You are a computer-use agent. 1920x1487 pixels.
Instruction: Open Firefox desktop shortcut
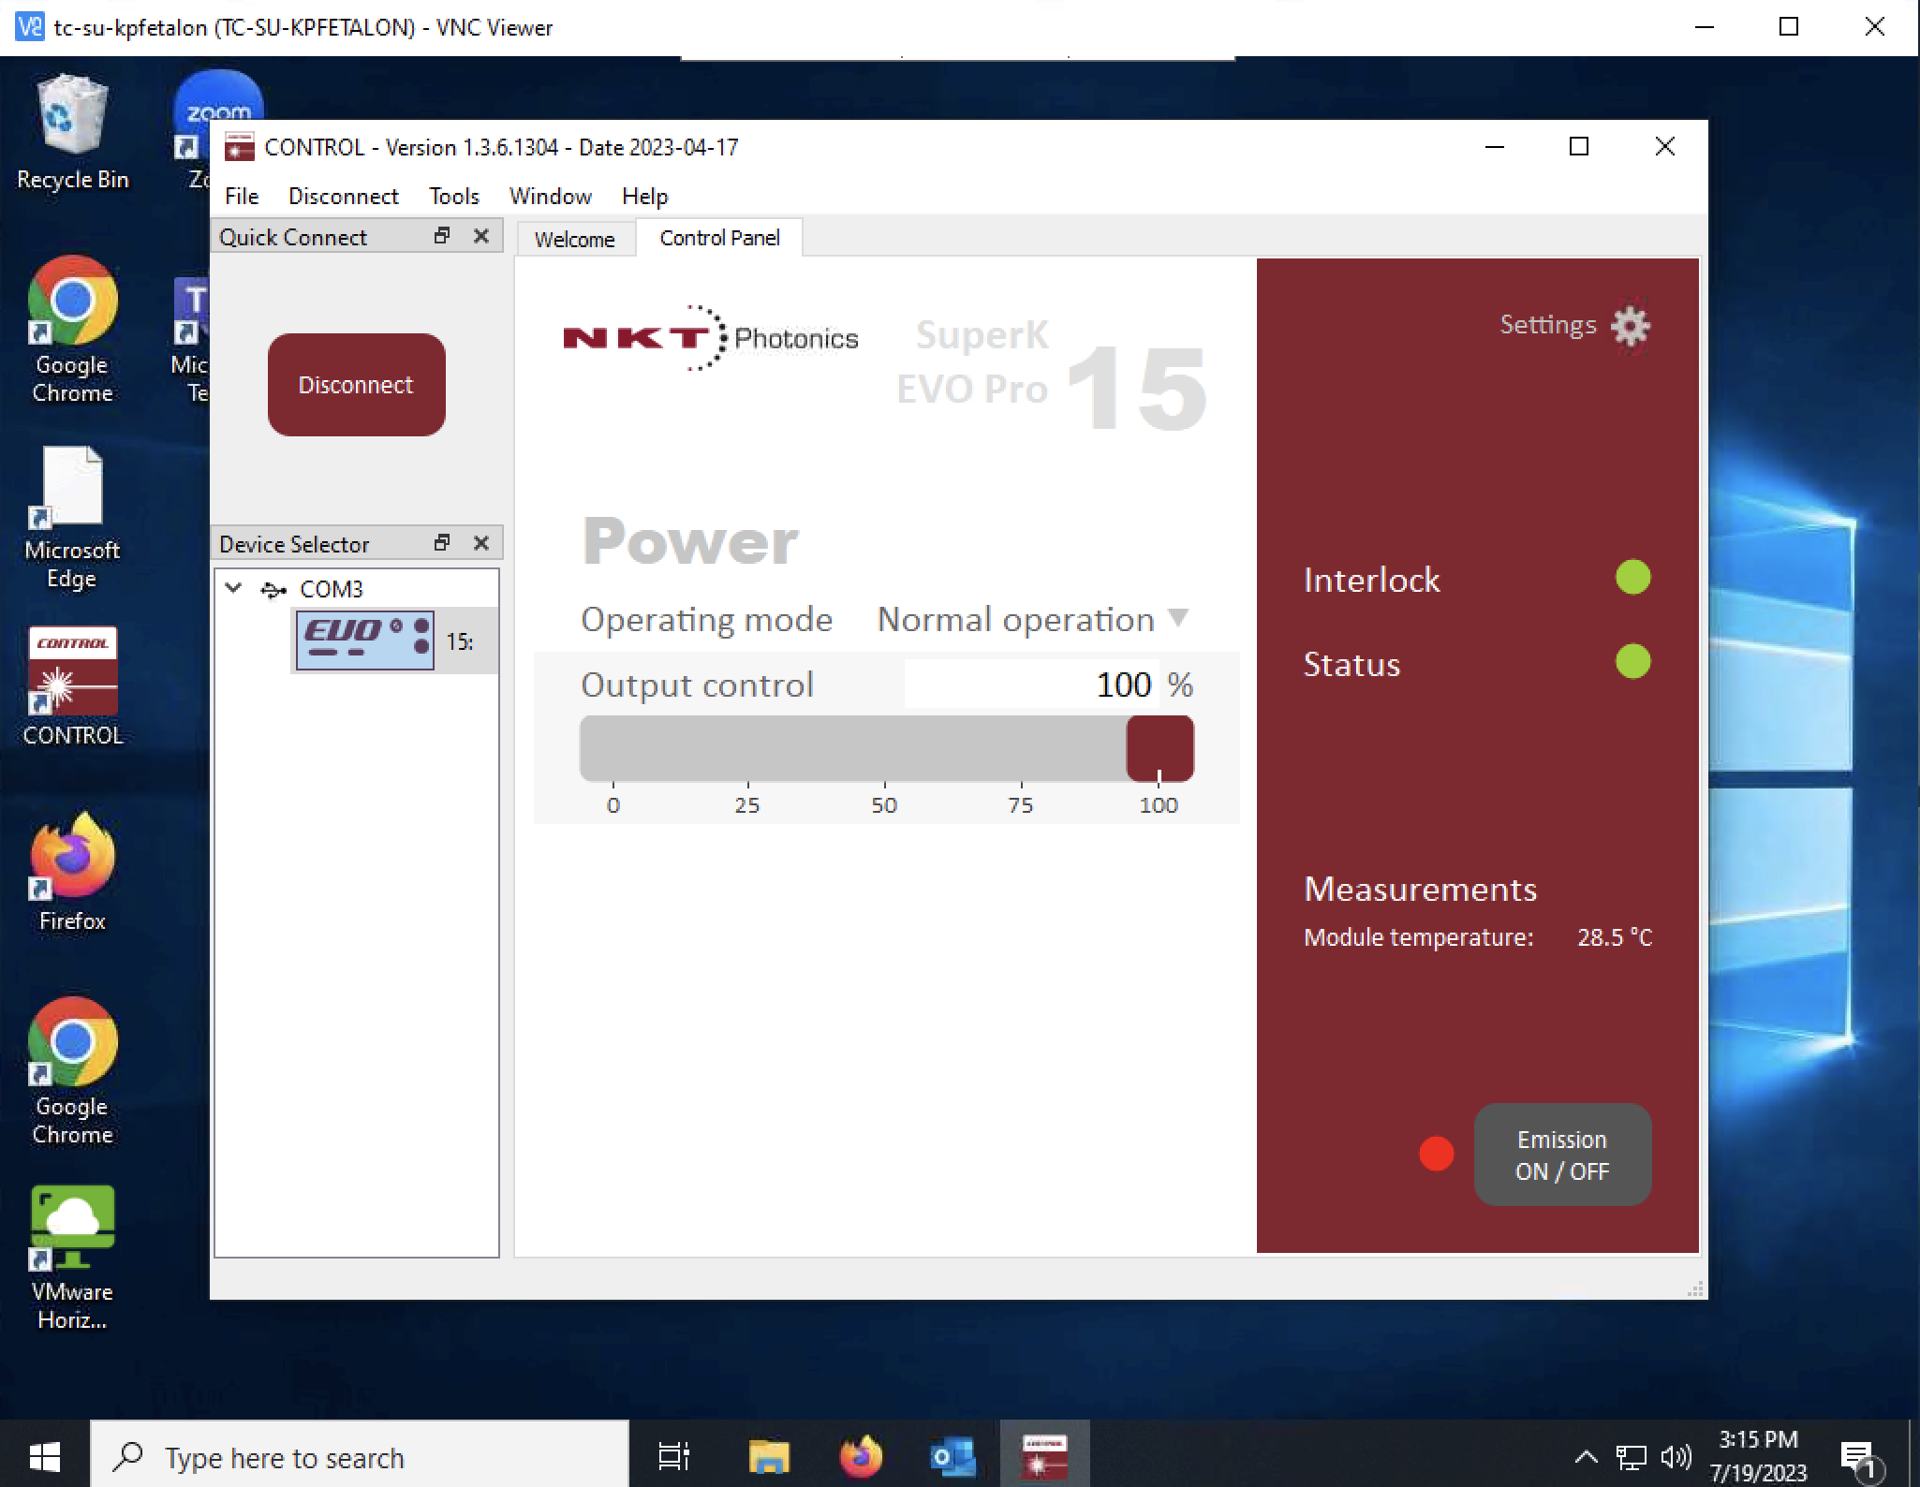click(72, 873)
